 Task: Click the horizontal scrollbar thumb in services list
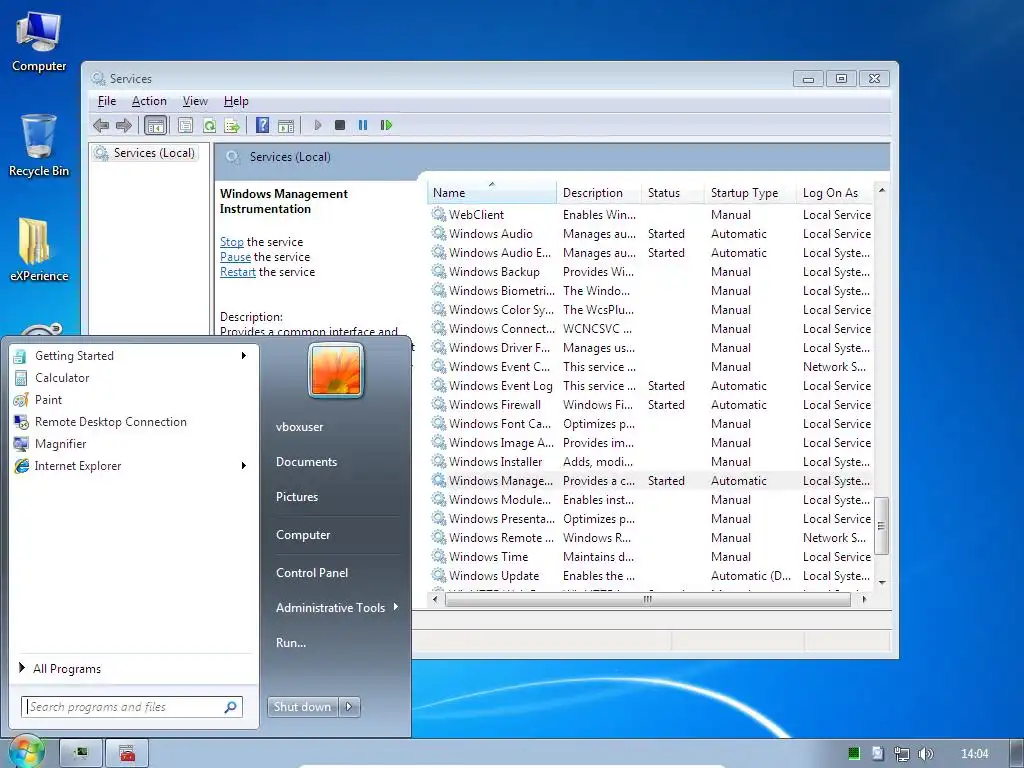(x=647, y=599)
